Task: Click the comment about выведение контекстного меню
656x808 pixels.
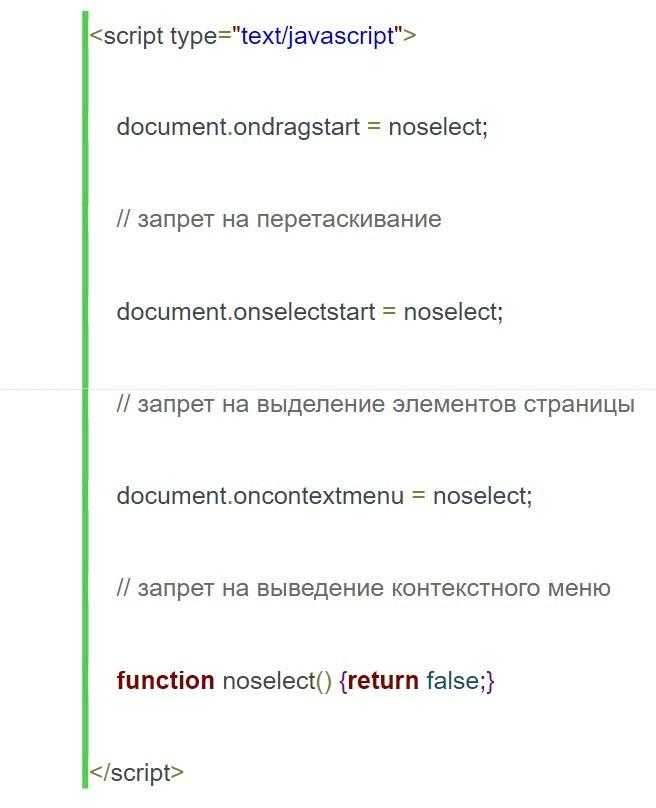Action: pyautogui.click(x=364, y=588)
